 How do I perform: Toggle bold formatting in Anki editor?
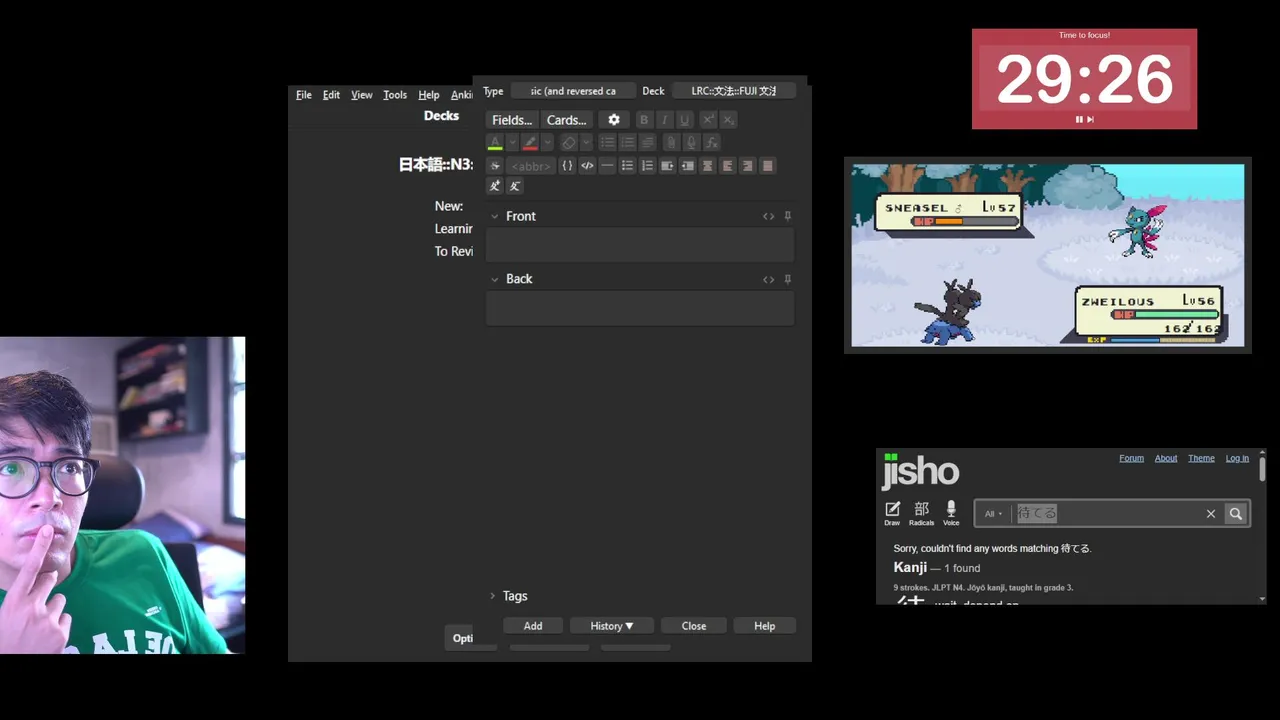[644, 120]
